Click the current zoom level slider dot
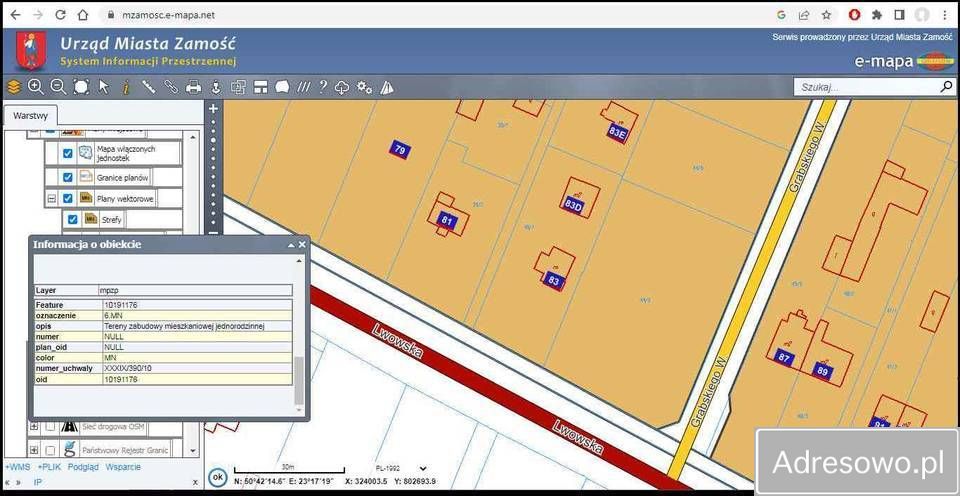Image resolution: width=960 pixels, height=496 pixels. (x=213, y=140)
